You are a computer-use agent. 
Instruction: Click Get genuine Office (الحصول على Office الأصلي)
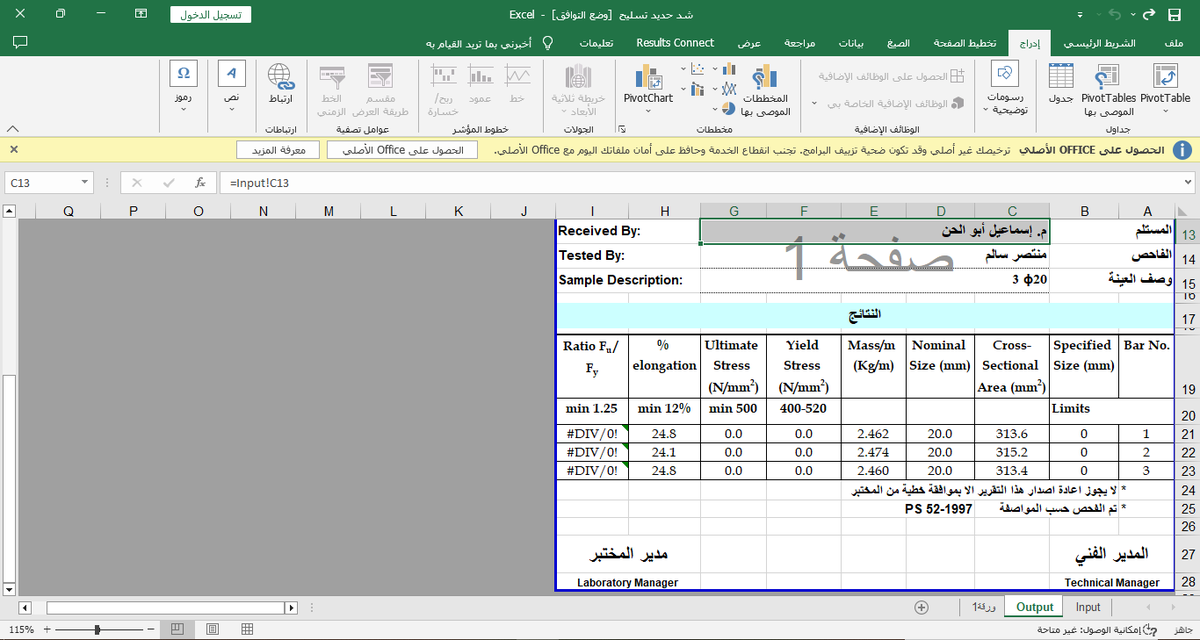pos(402,149)
